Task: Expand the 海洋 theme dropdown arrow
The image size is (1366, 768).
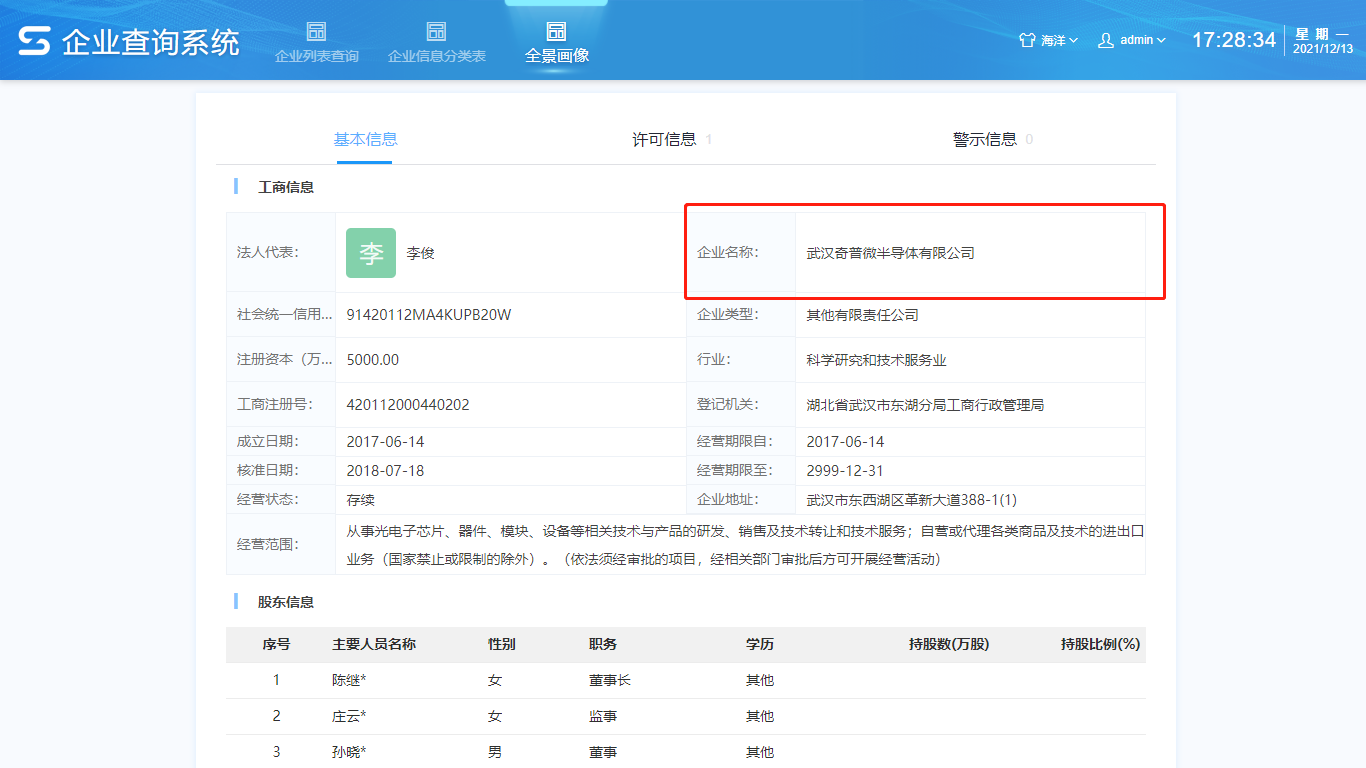Action: pyautogui.click(x=1073, y=40)
